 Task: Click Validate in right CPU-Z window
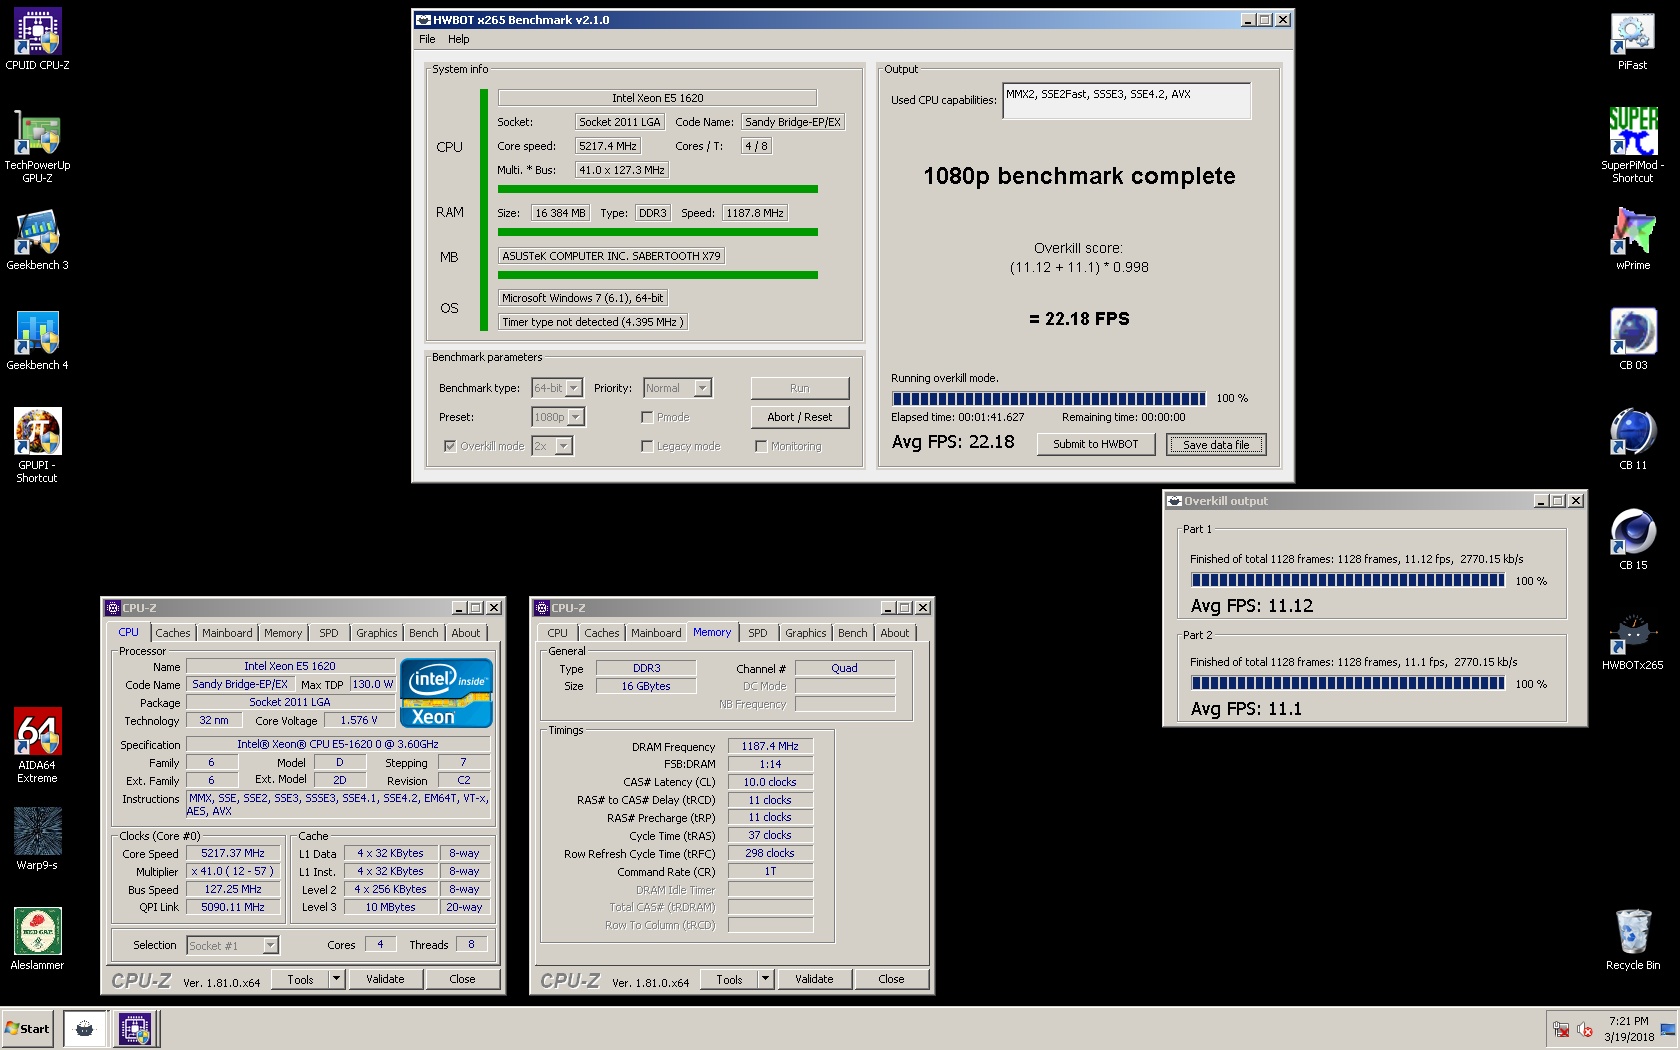point(814,979)
